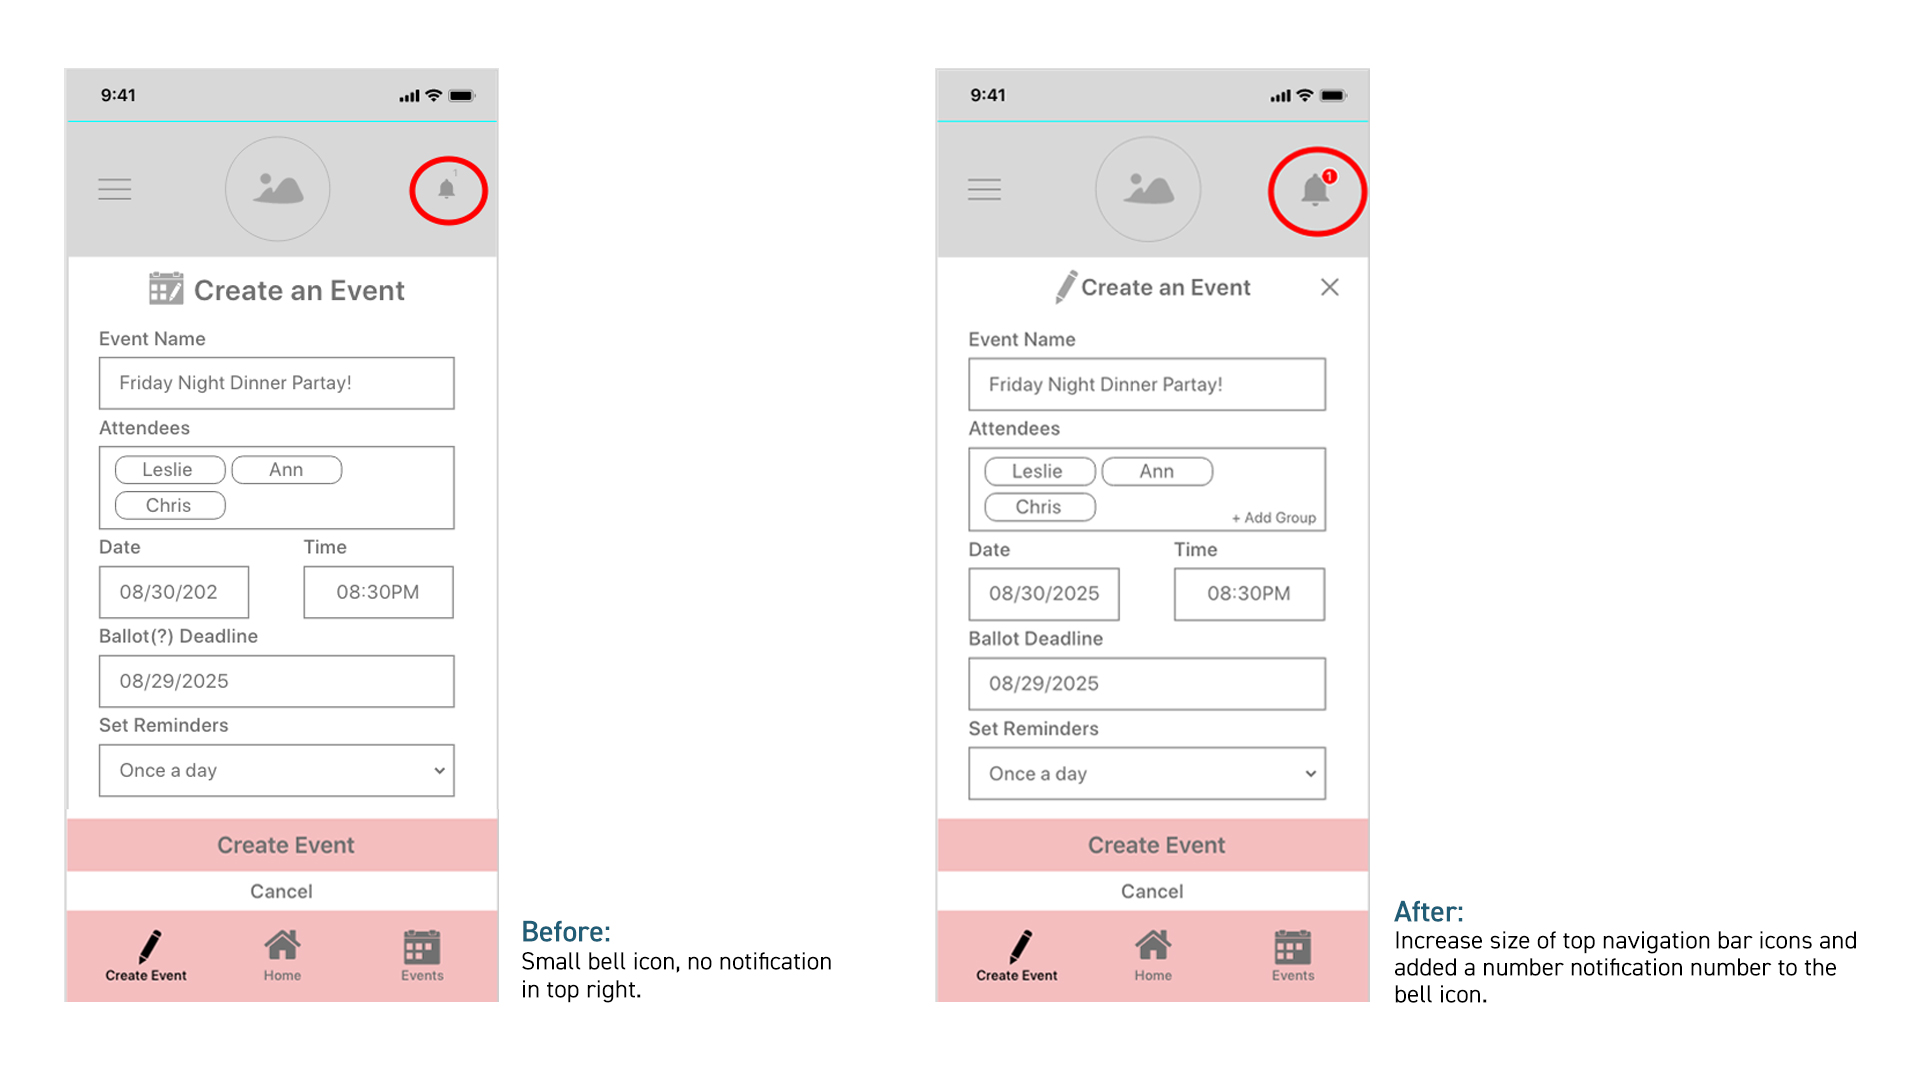Image resolution: width=1920 pixels, height=1080 pixels.
Task: Click the close X button on form
Action: coord(1328,286)
